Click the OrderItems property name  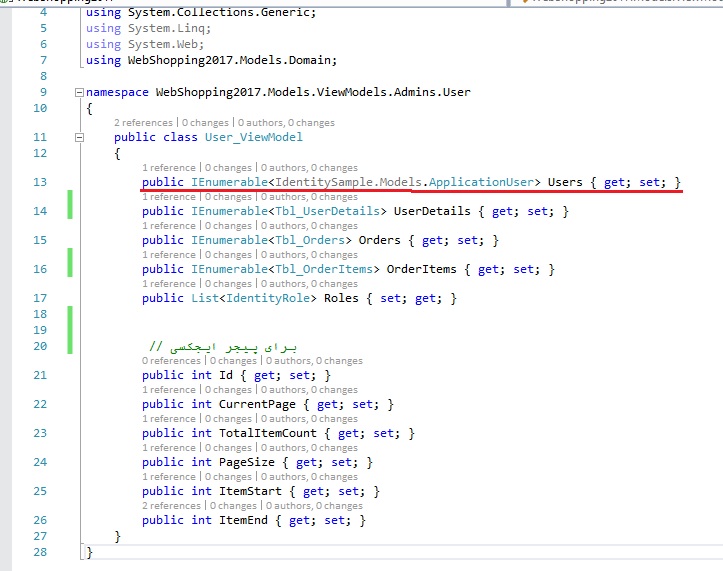click(x=421, y=269)
